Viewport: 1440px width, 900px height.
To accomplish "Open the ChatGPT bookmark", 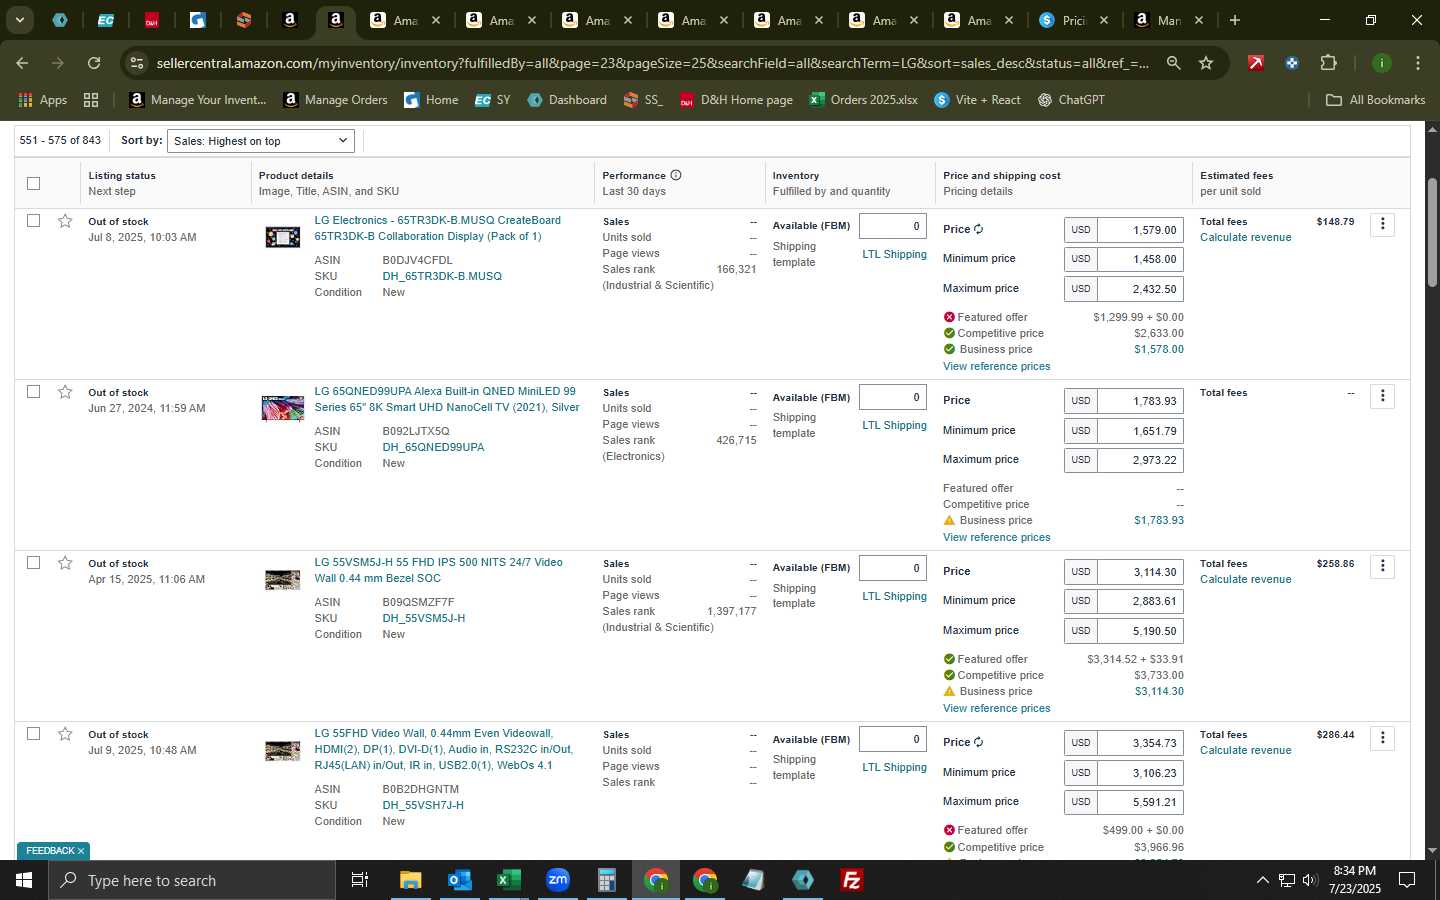I will (1071, 100).
